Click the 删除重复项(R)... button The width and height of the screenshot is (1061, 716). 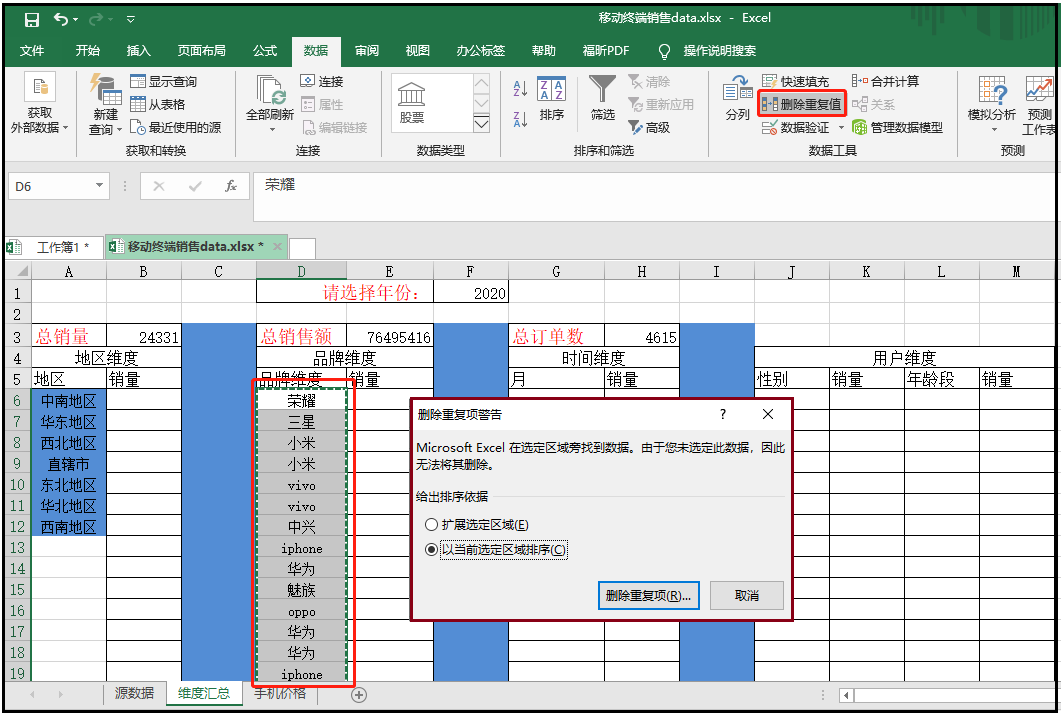(x=648, y=596)
